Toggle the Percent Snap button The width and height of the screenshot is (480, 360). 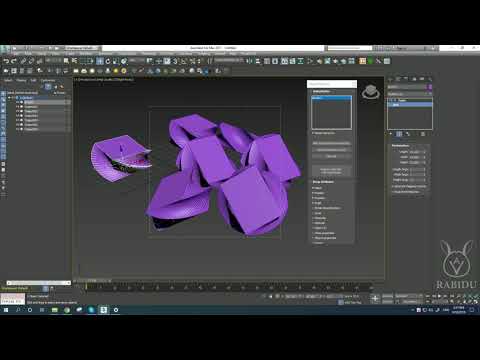pyautogui.click(x=192, y=61)
